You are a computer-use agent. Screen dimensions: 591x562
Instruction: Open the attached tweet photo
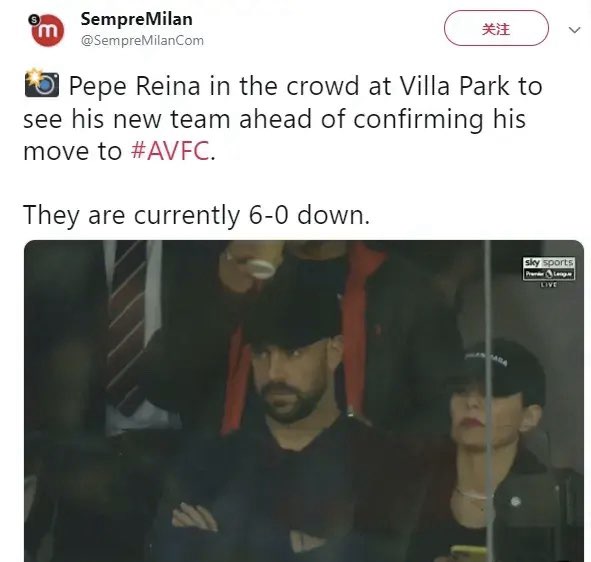pos(304,401)
